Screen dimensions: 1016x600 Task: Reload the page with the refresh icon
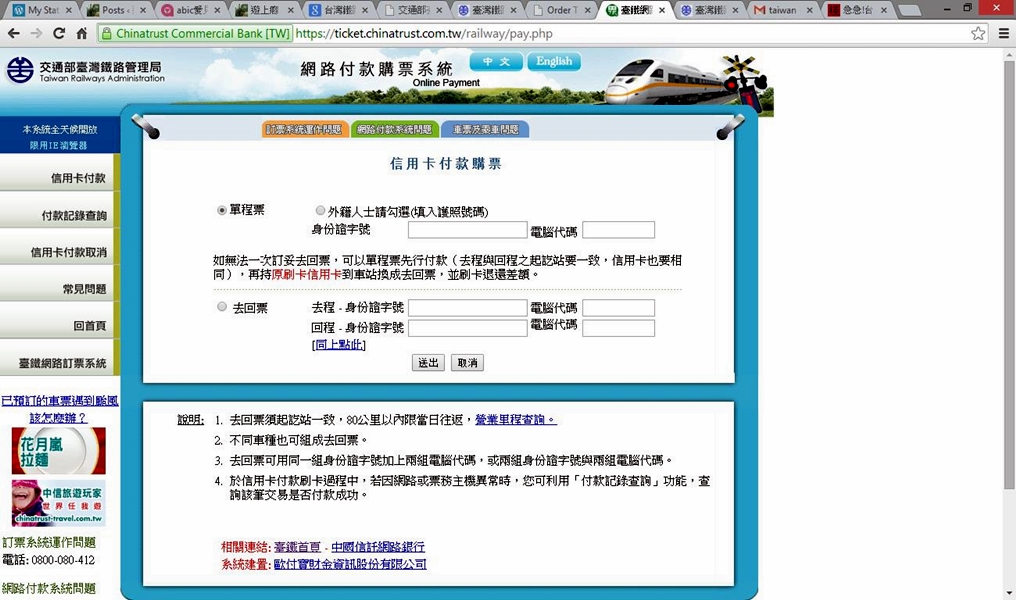[x=59, y=33]
